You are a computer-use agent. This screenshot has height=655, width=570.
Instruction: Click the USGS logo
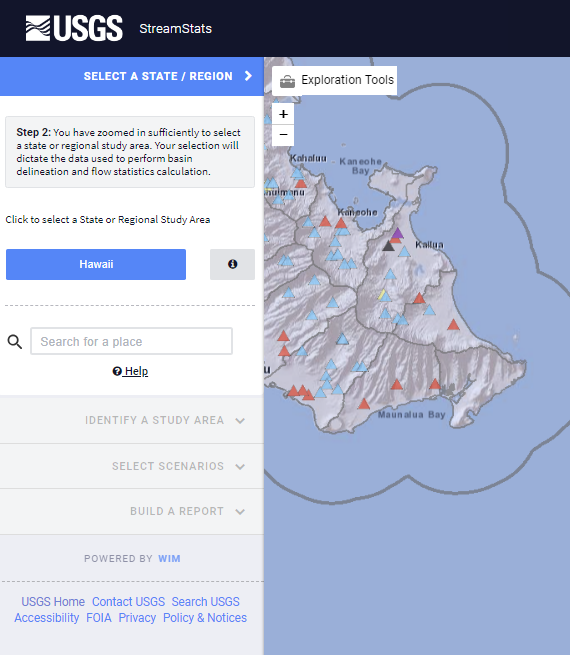coord(74,28)
